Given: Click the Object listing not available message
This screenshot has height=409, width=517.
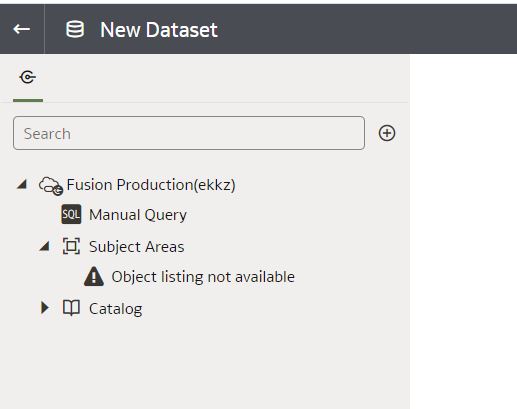Looking at the screenshot, I should 203,277.
